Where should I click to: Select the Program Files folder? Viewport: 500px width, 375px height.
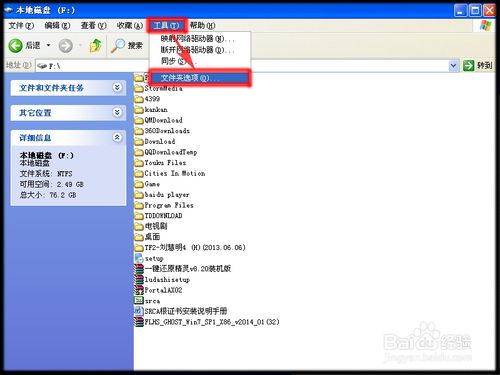coord(164,205)
